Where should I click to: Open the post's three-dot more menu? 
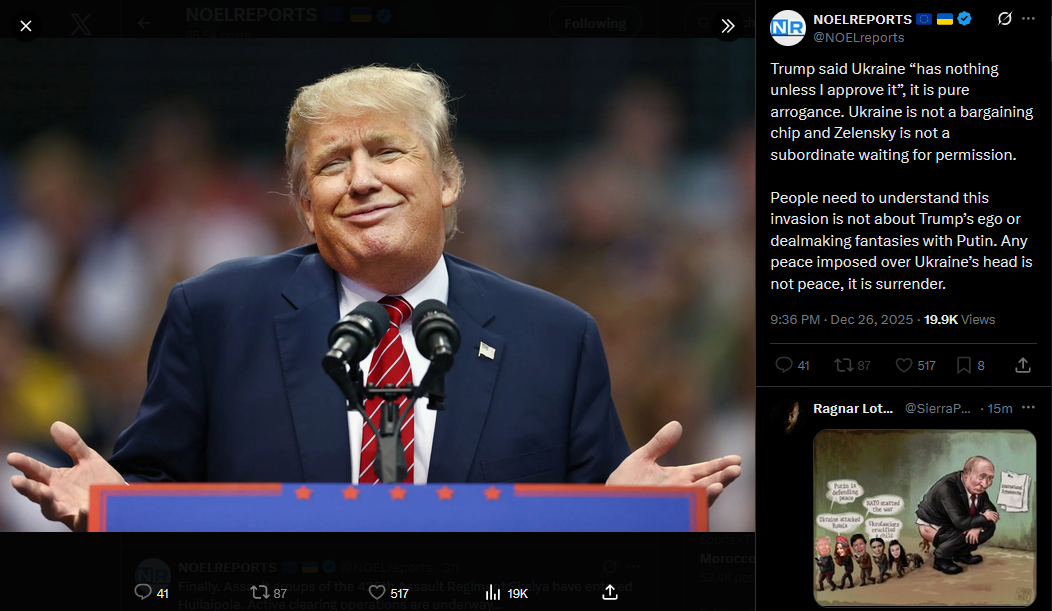tap(1029, 19)
